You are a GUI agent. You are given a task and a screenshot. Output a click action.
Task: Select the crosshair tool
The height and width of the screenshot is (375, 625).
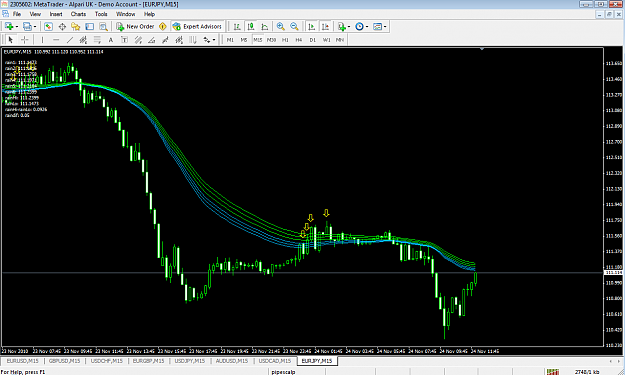click(24, 40)
